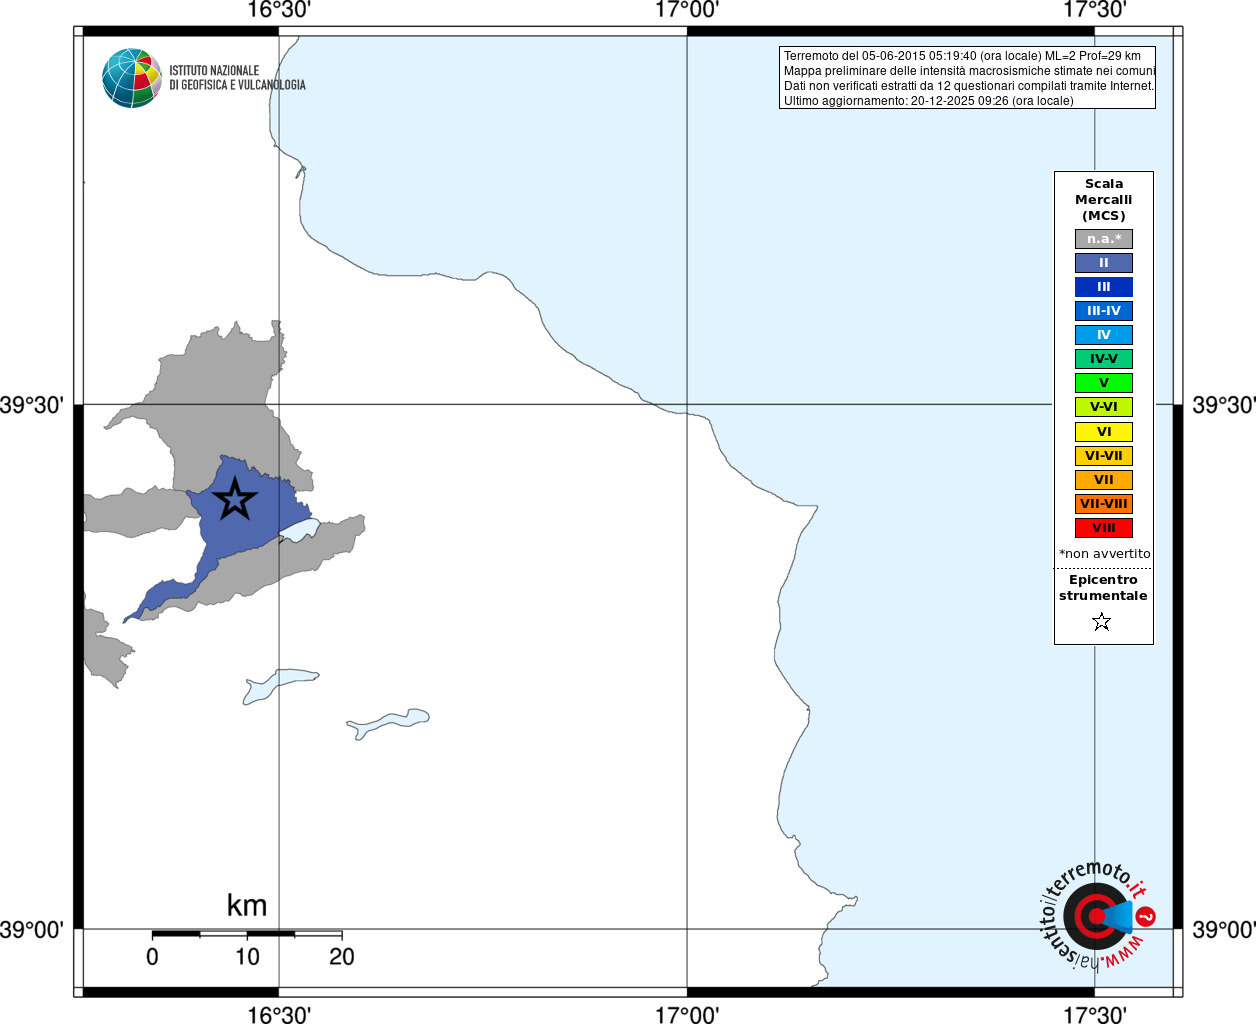Click the km scale bar
This screenshot has height=1024, width=1256.
tap(247, 934)
